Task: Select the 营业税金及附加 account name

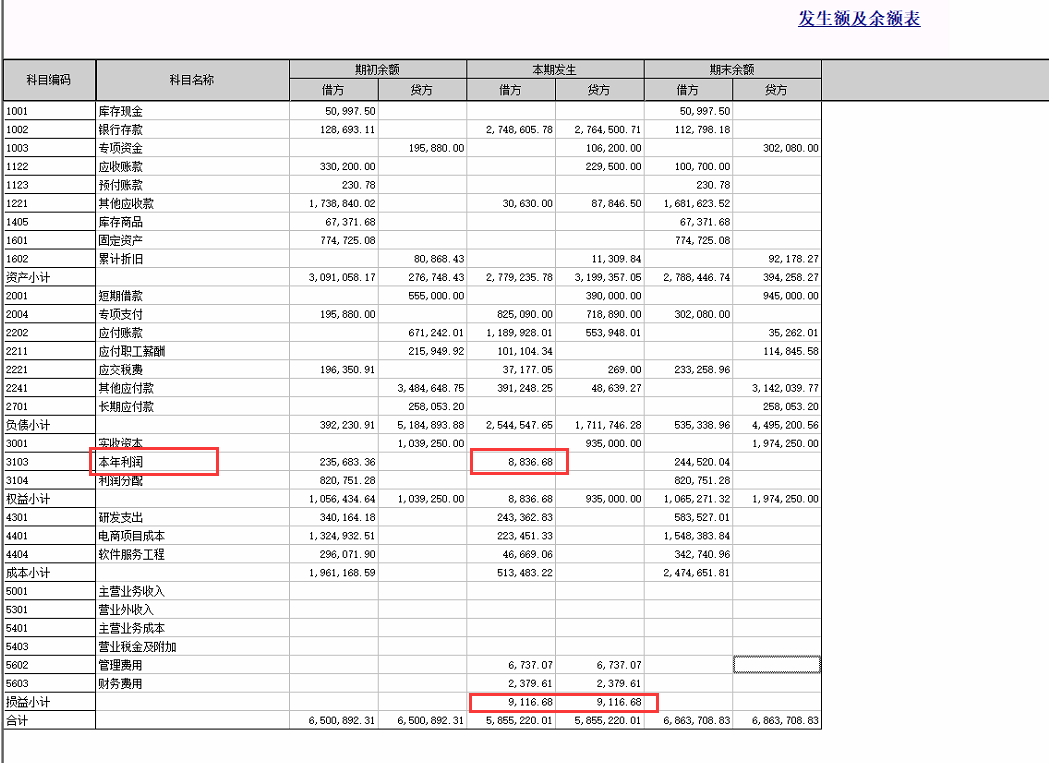Action: (137, 647)
